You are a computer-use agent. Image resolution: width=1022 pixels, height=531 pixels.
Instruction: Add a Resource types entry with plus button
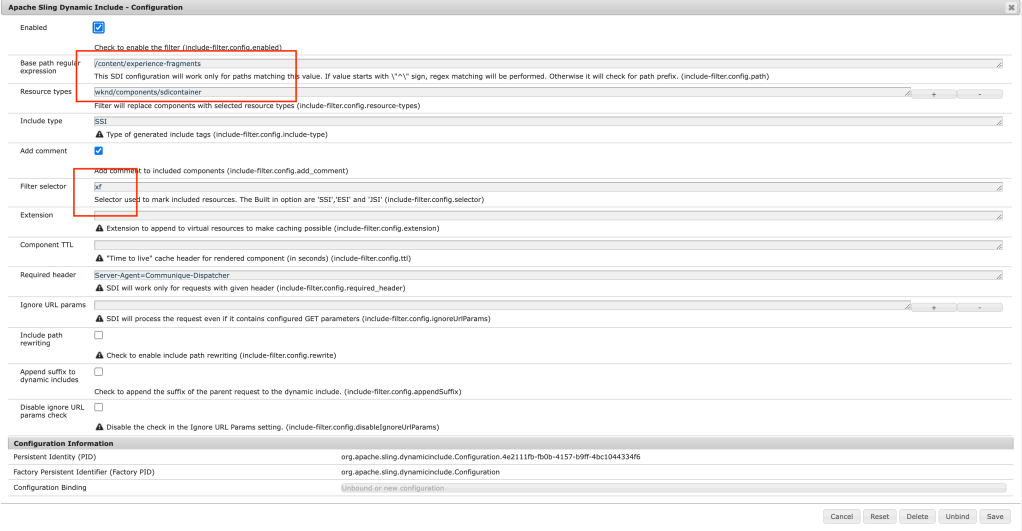click(934, 93)
